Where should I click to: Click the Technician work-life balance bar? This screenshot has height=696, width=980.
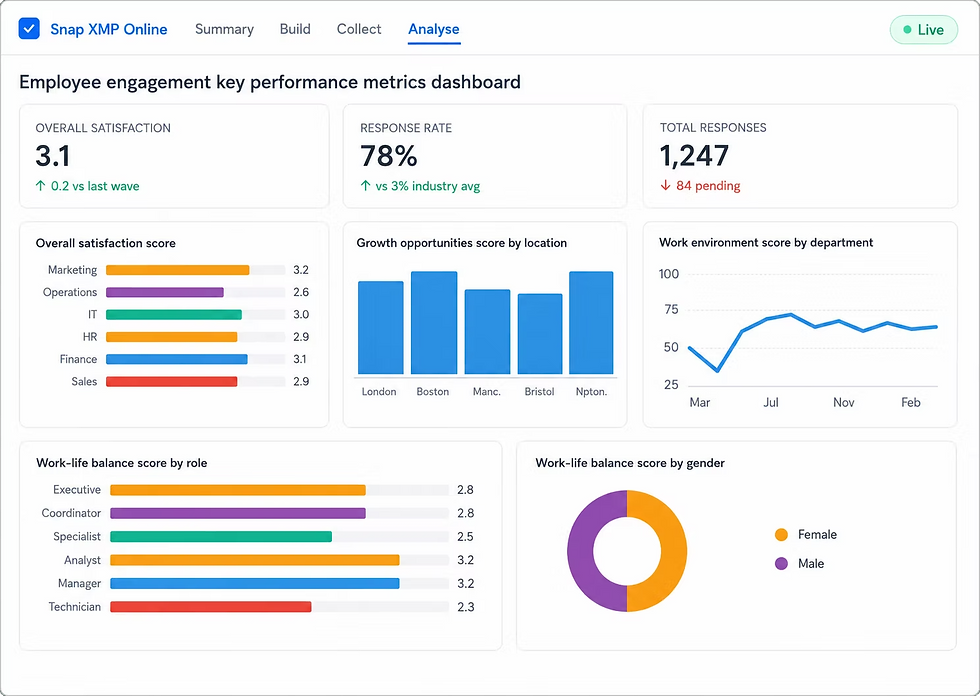(211, 607)
